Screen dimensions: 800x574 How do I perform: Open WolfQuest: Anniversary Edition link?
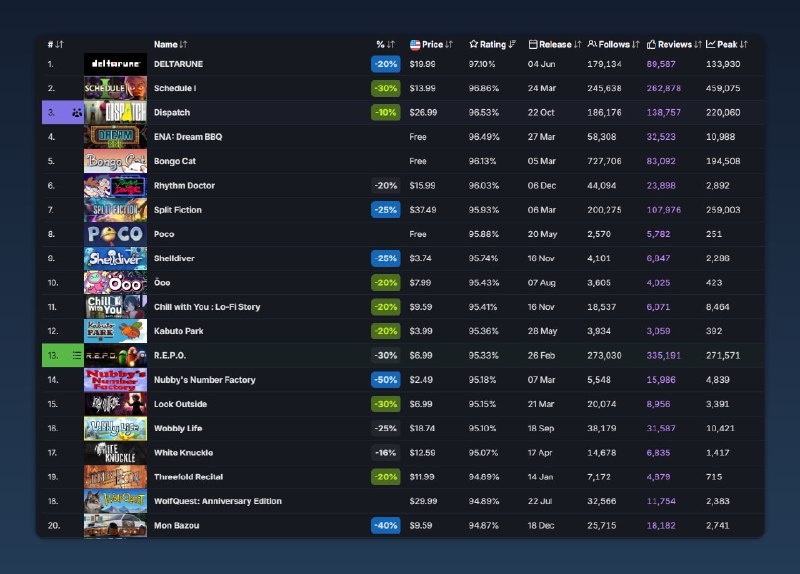218,501
